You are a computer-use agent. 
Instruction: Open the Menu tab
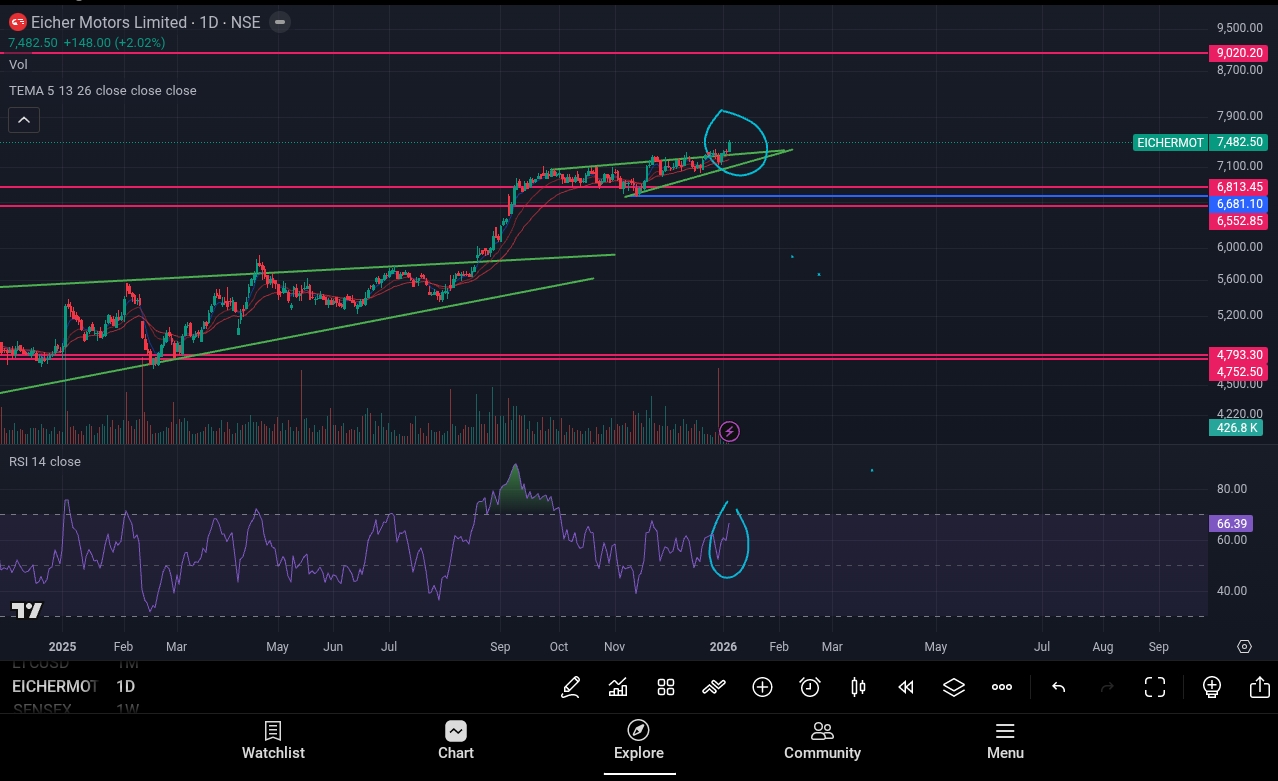tap(1005, 741)
